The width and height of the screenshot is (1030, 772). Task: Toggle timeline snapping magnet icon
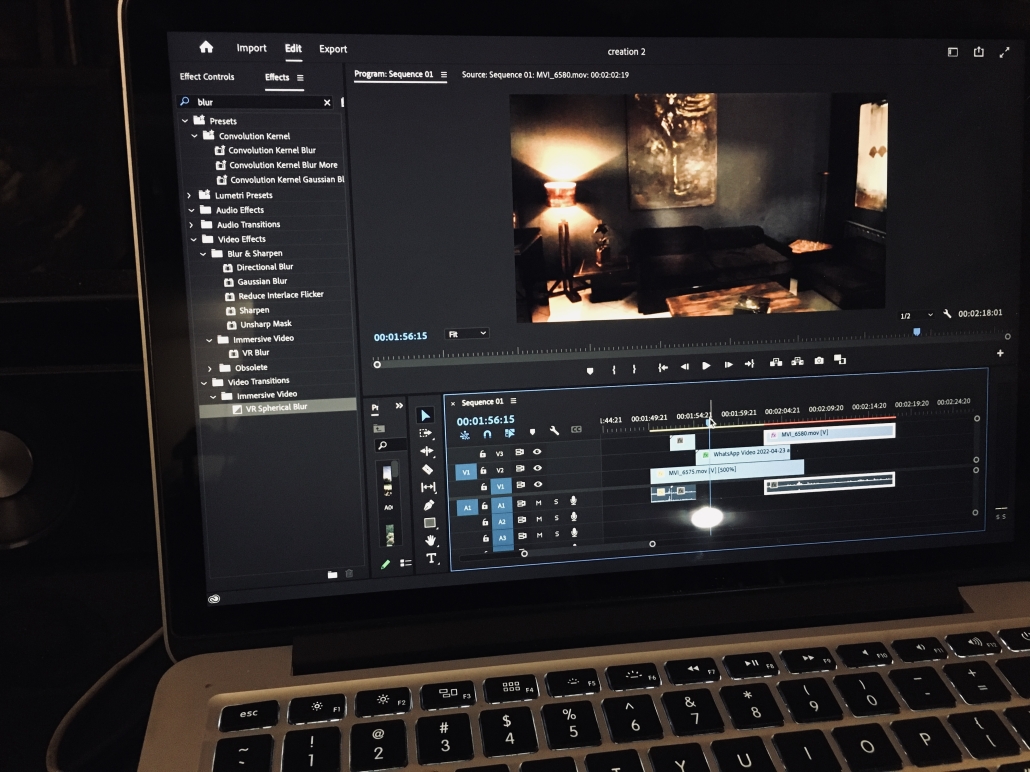(487, 434)
